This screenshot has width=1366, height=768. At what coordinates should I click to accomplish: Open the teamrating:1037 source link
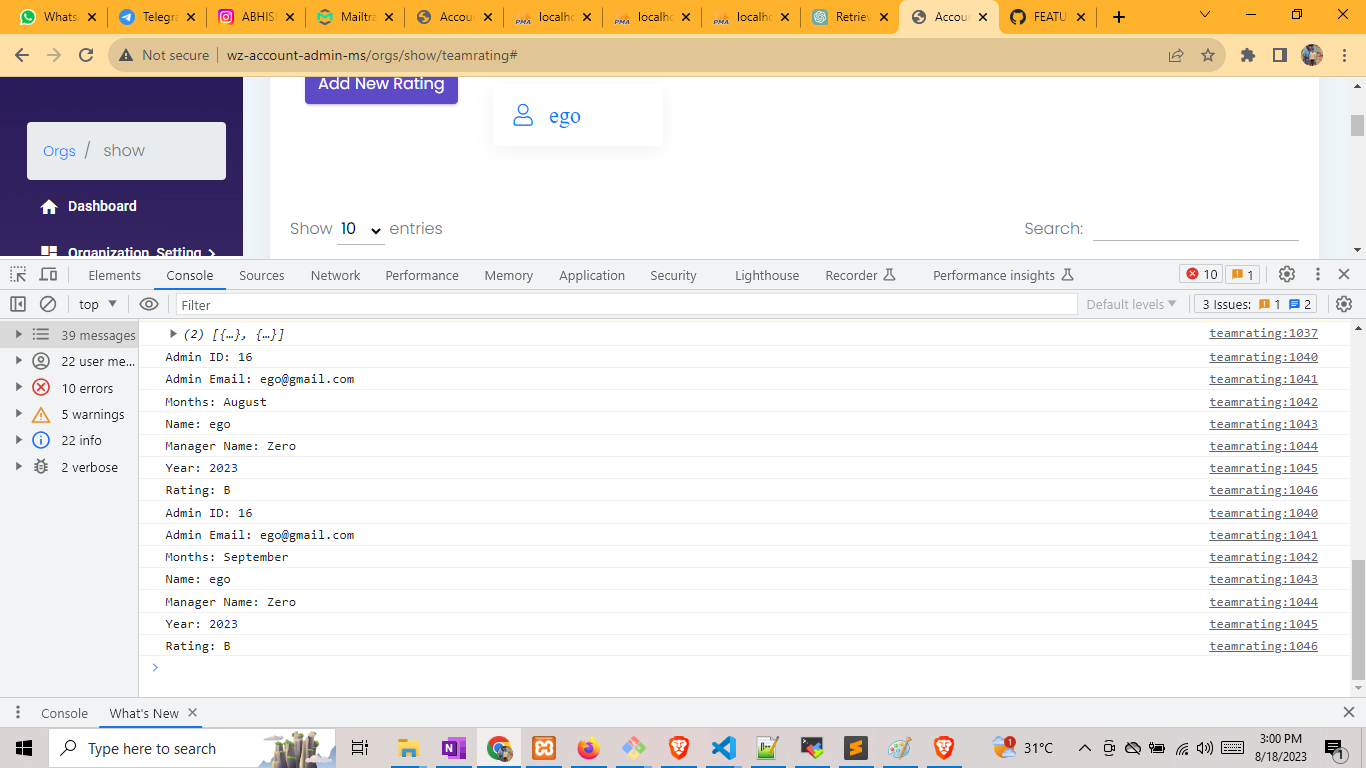click(1263, 334)
